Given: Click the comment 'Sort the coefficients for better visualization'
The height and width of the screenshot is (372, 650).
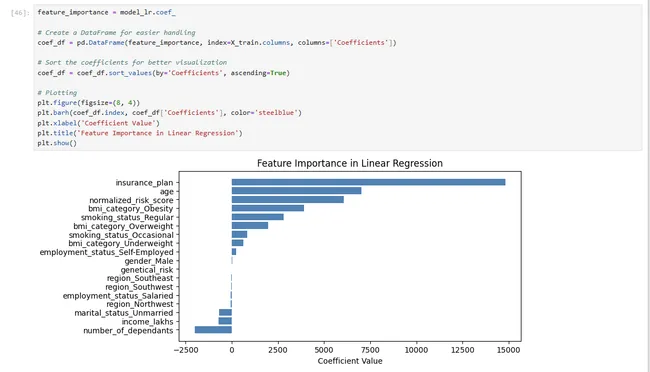Looking at the screenshot, I should (x=132, y=63).
